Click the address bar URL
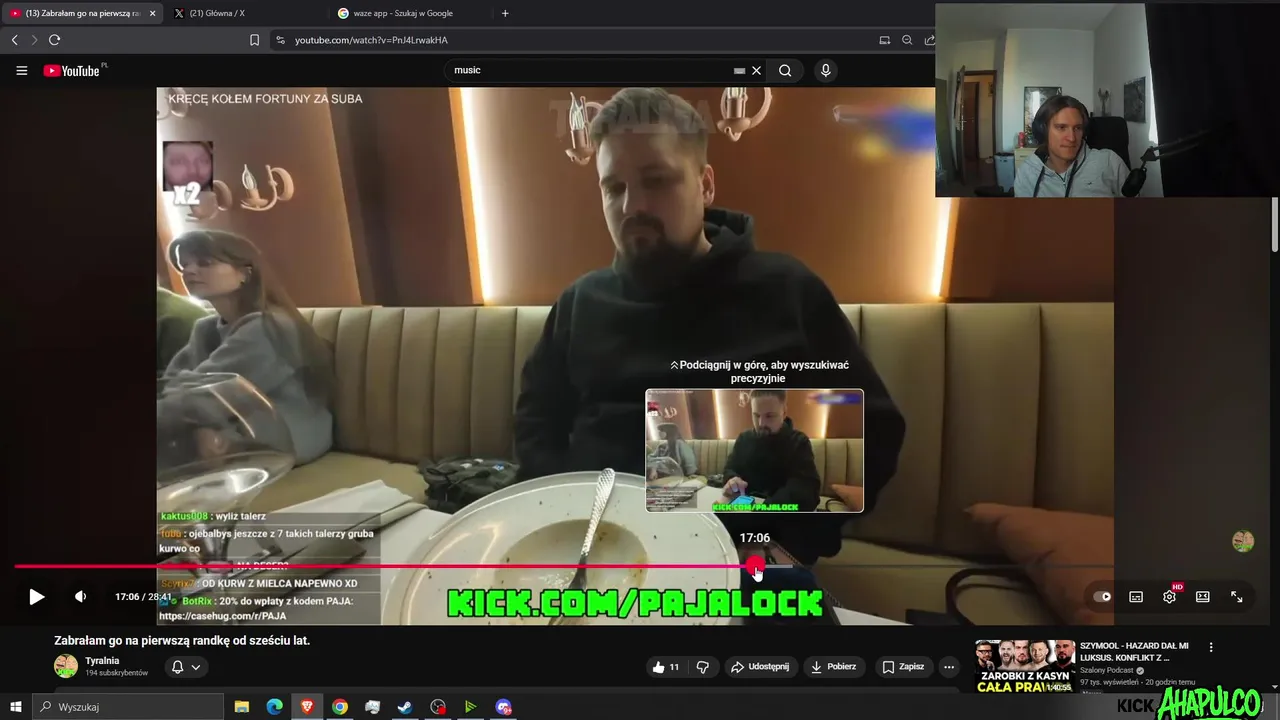The image size is (1280, 720). [x=371, y=40]
